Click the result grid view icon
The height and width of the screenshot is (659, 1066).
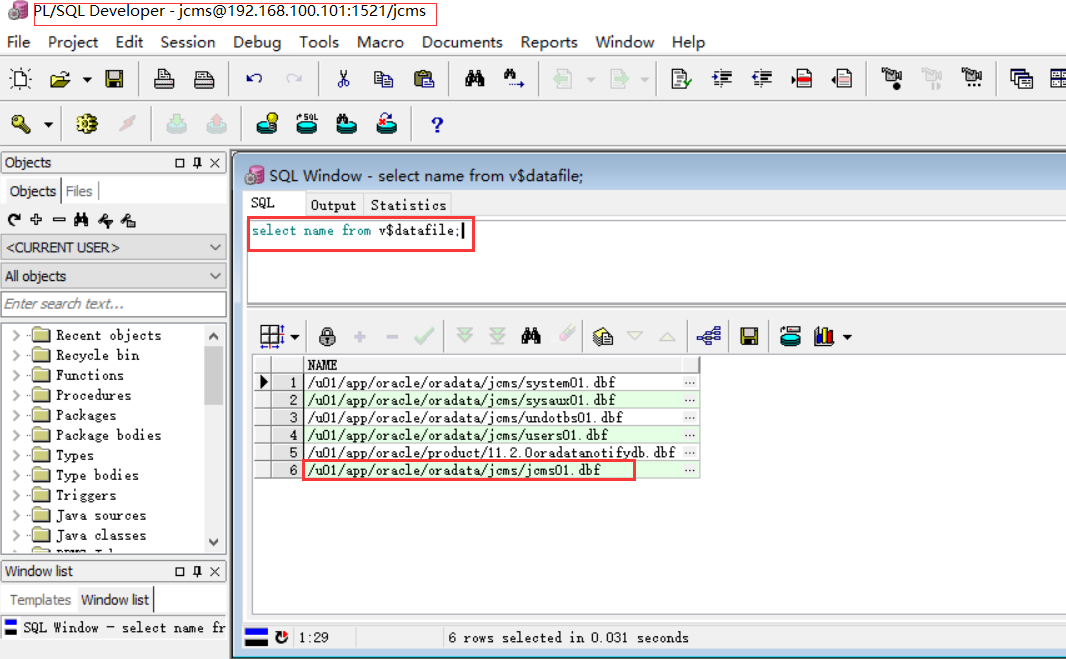272,336
